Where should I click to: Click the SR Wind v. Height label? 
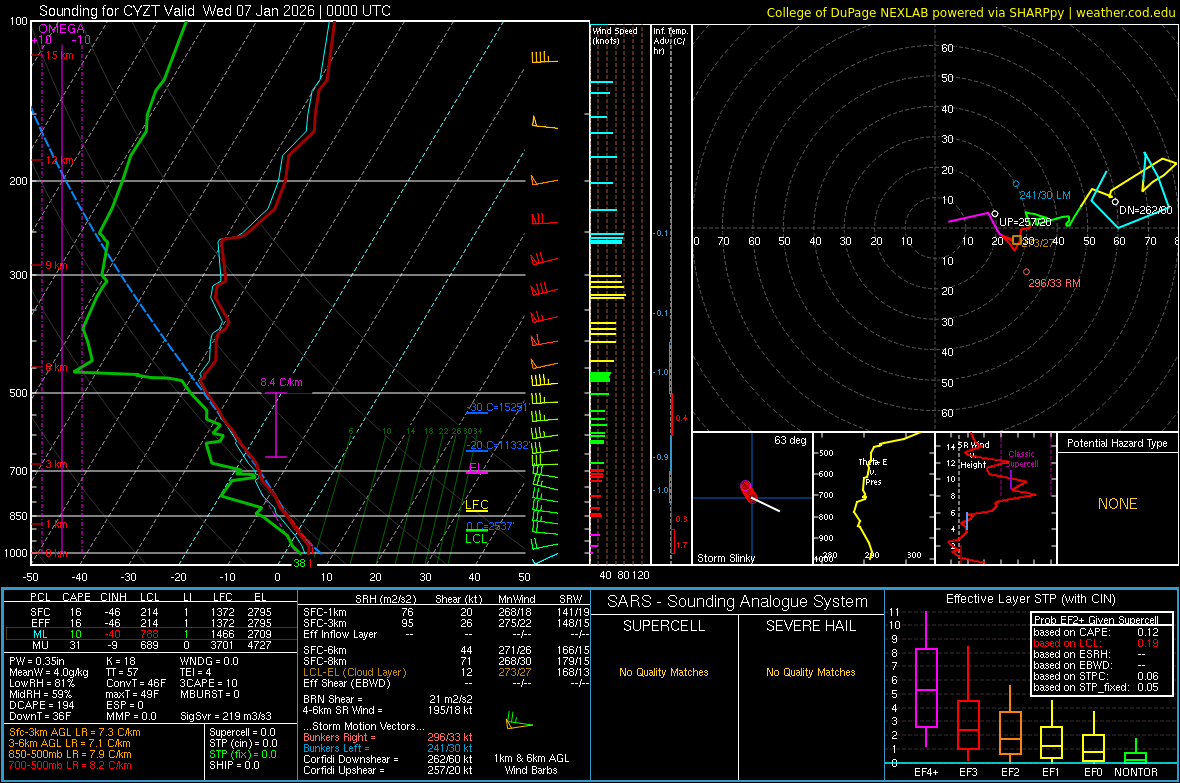pyautogui.click(x=973, y=455)
